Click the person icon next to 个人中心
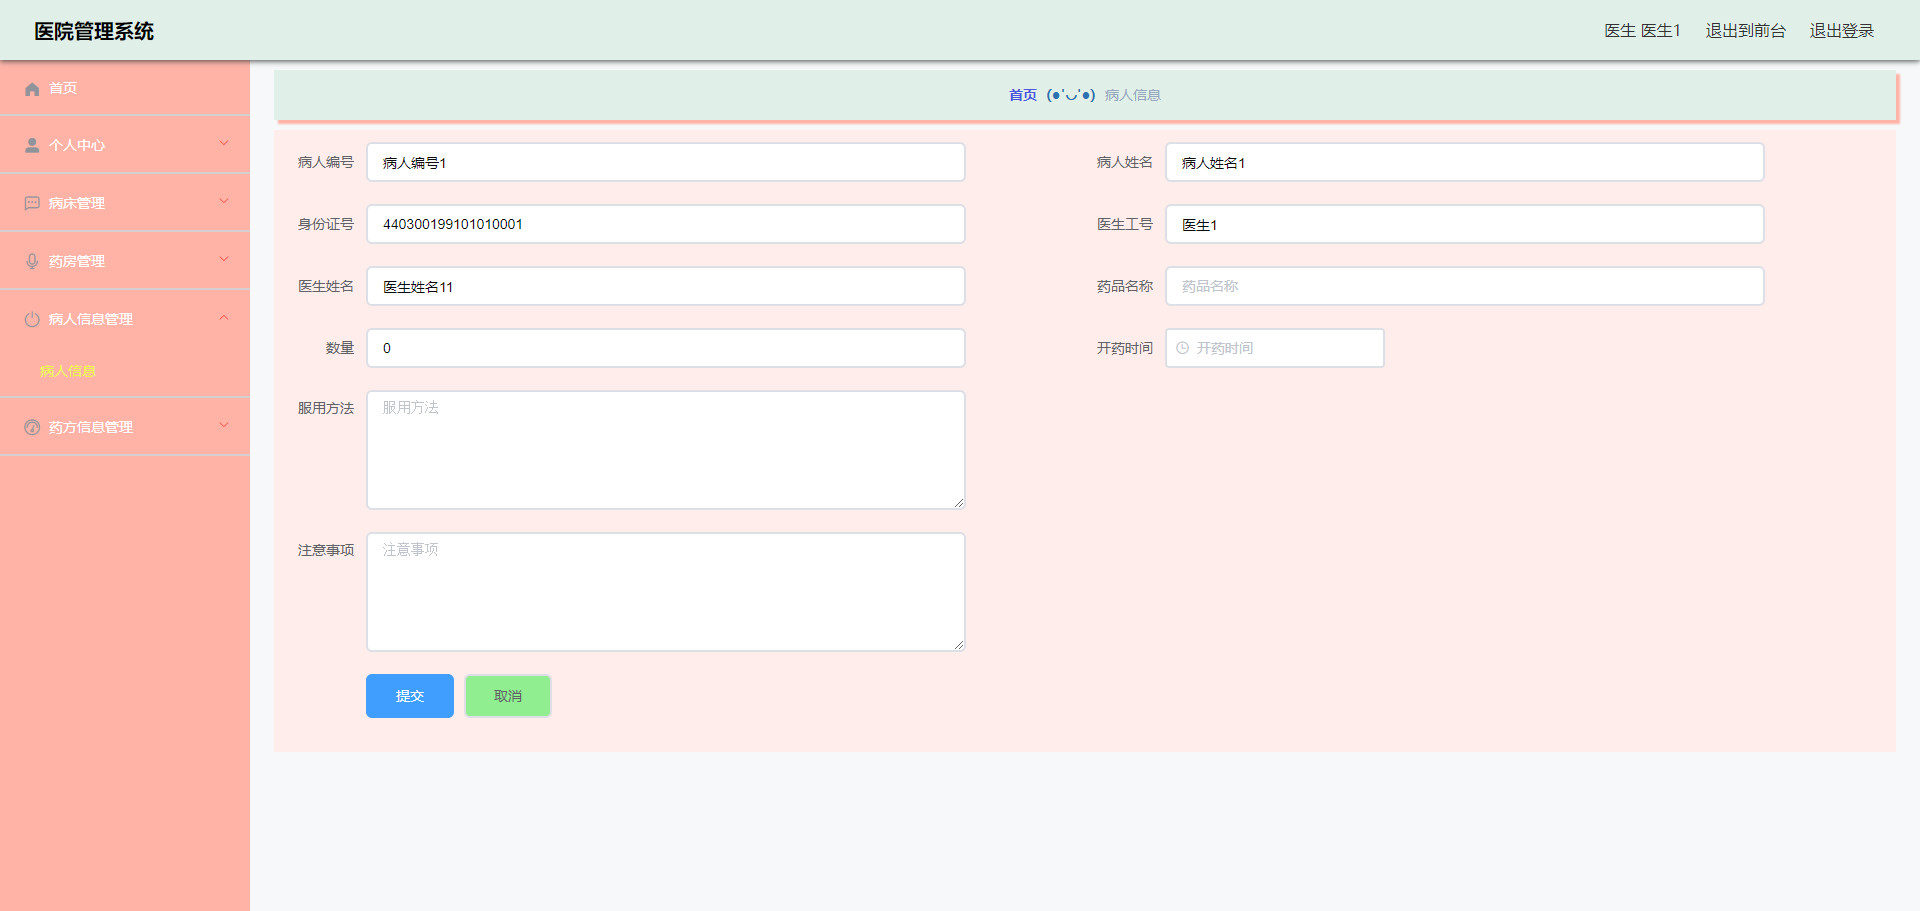Image resolution: width=1920 pixels, height=911 pixels. pos(32,146)
